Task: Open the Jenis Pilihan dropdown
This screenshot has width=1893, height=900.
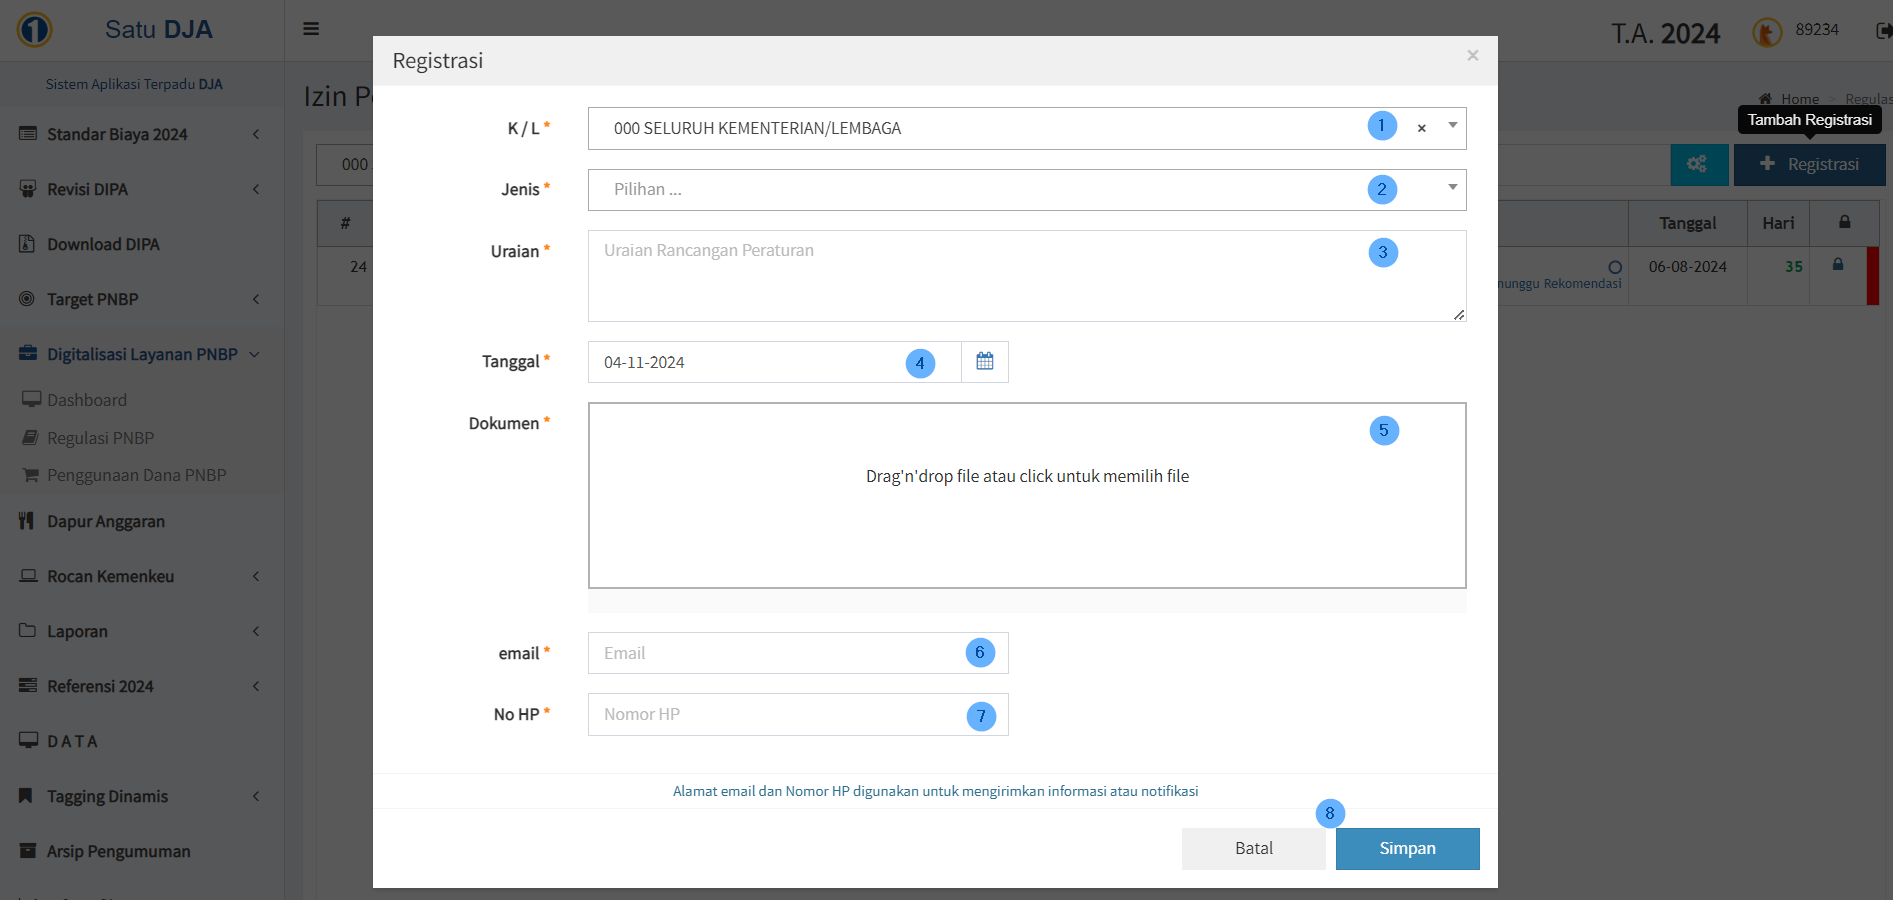Action: (1026, 190)
